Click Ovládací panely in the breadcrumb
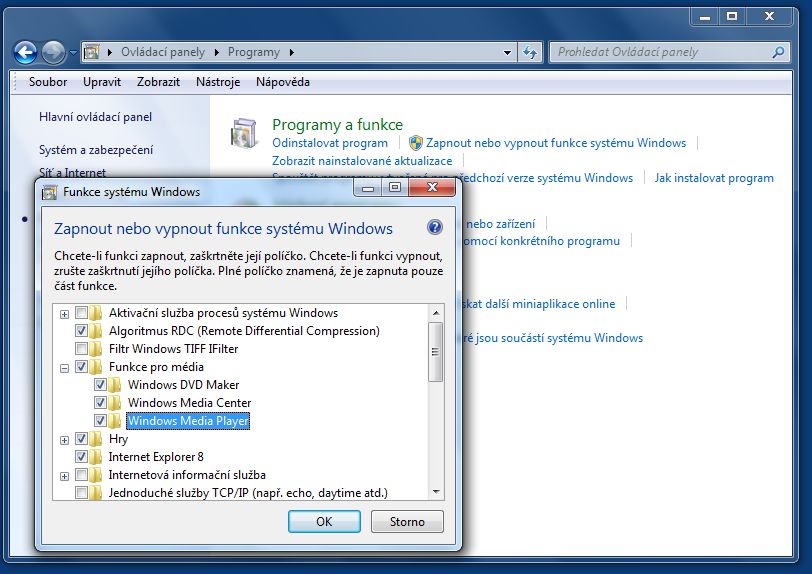812x574 pixels. pyautogui.click(x=163, y=52)
